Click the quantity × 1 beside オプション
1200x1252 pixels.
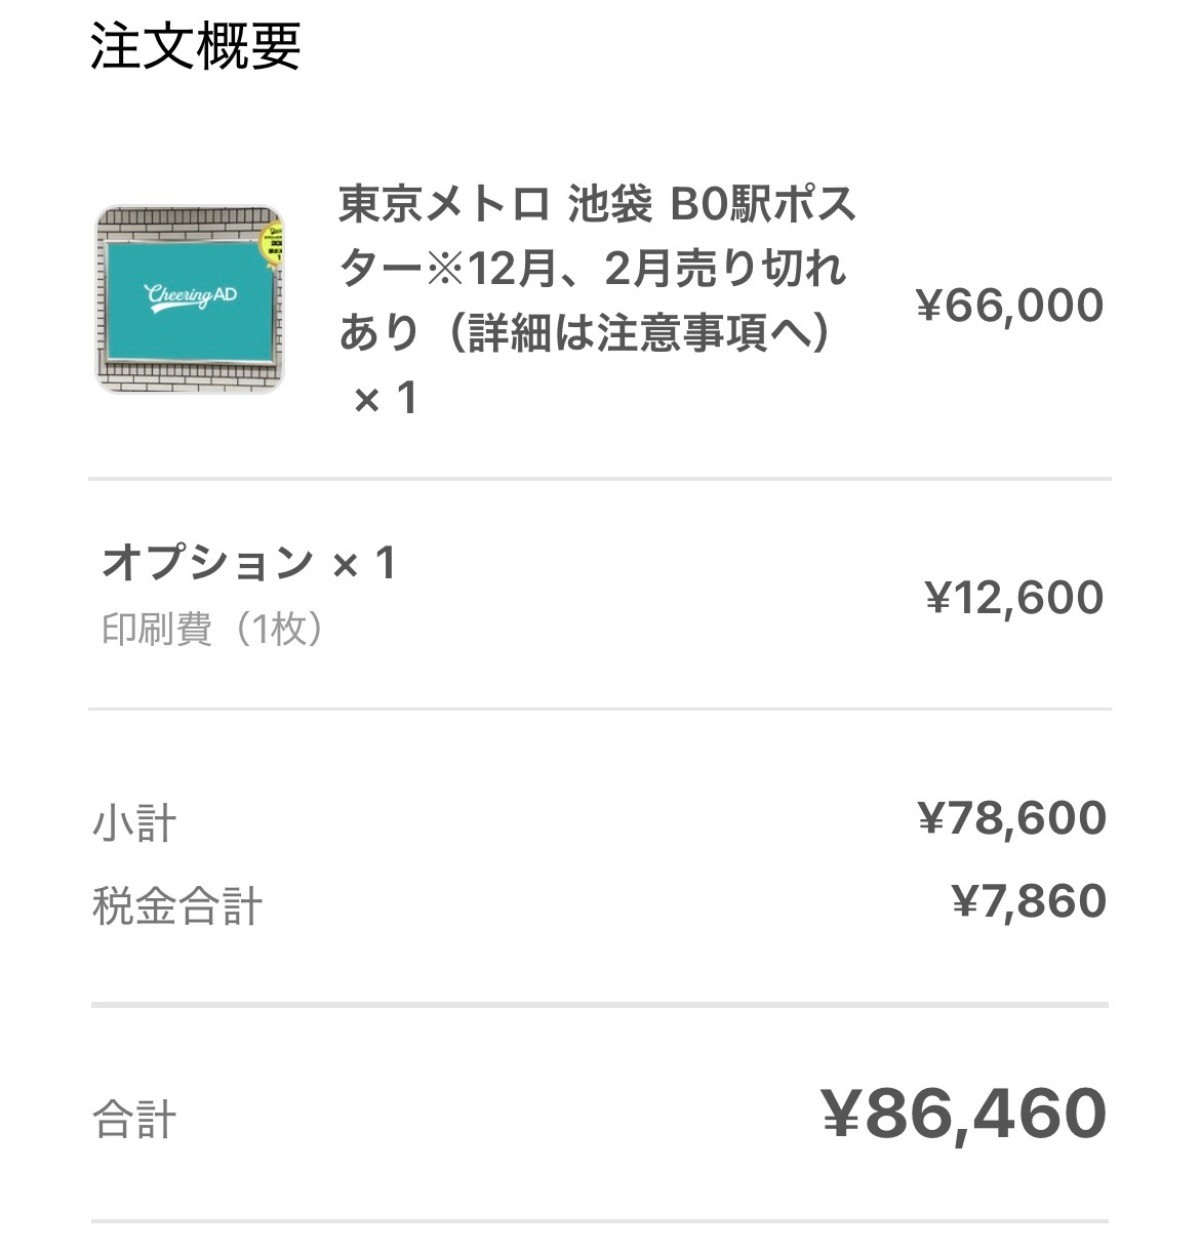pos(365,564)
